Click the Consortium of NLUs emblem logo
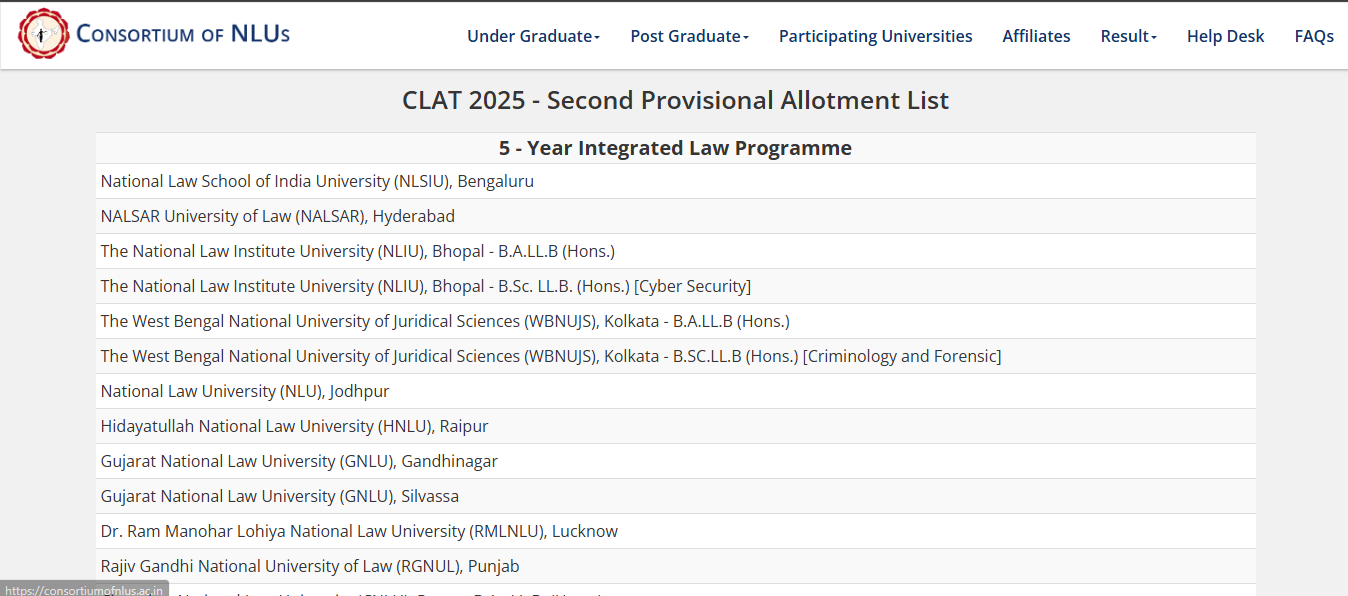Image resolution: width=1348 pixels, height=596 pixels. pos(43,34)
